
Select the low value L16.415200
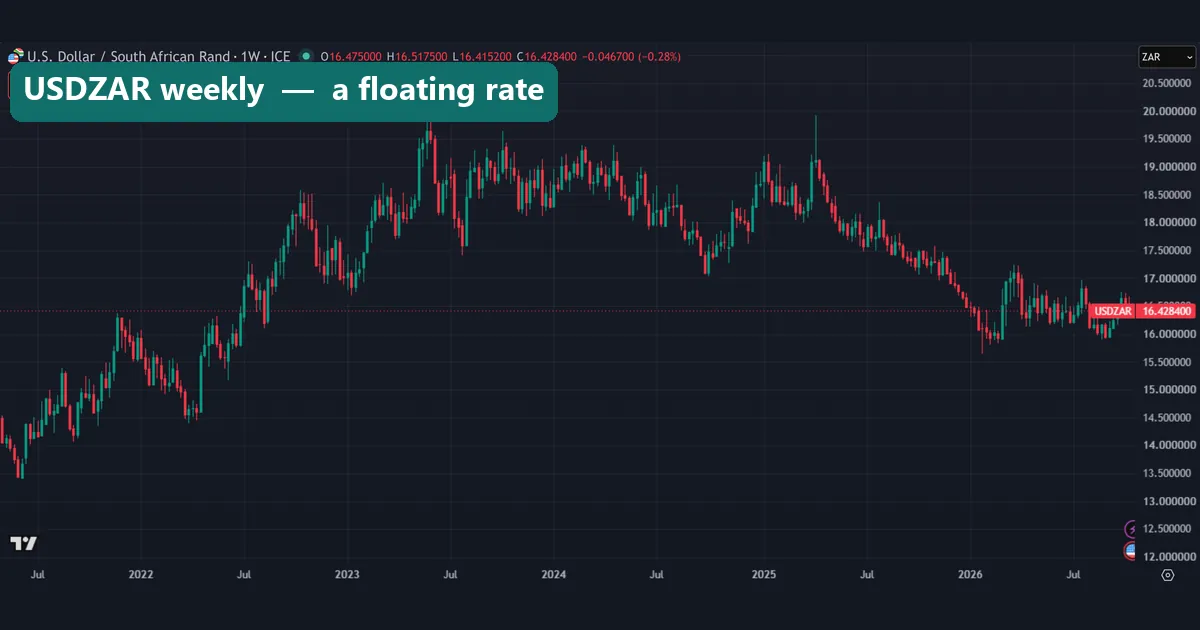point(482,57)
